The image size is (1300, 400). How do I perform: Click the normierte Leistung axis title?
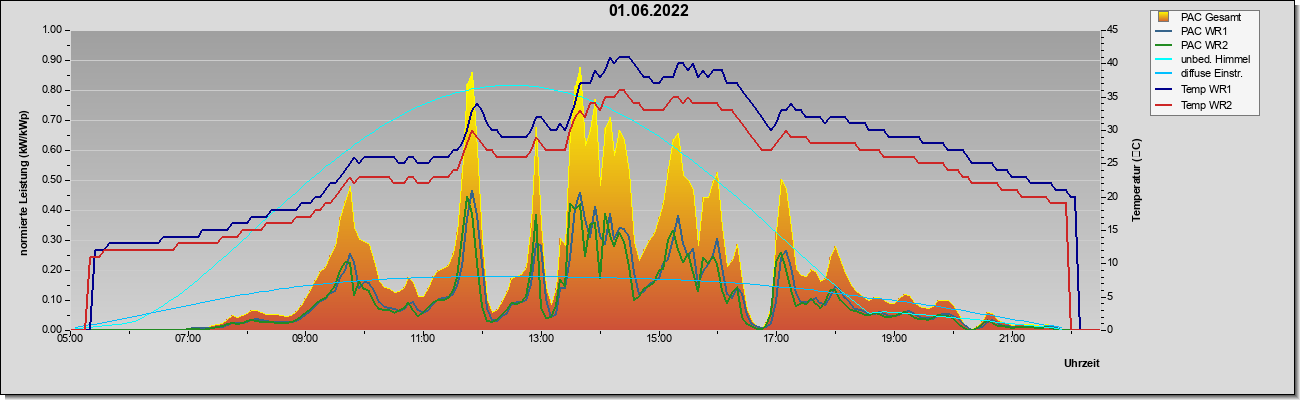(x=23, y=180)
